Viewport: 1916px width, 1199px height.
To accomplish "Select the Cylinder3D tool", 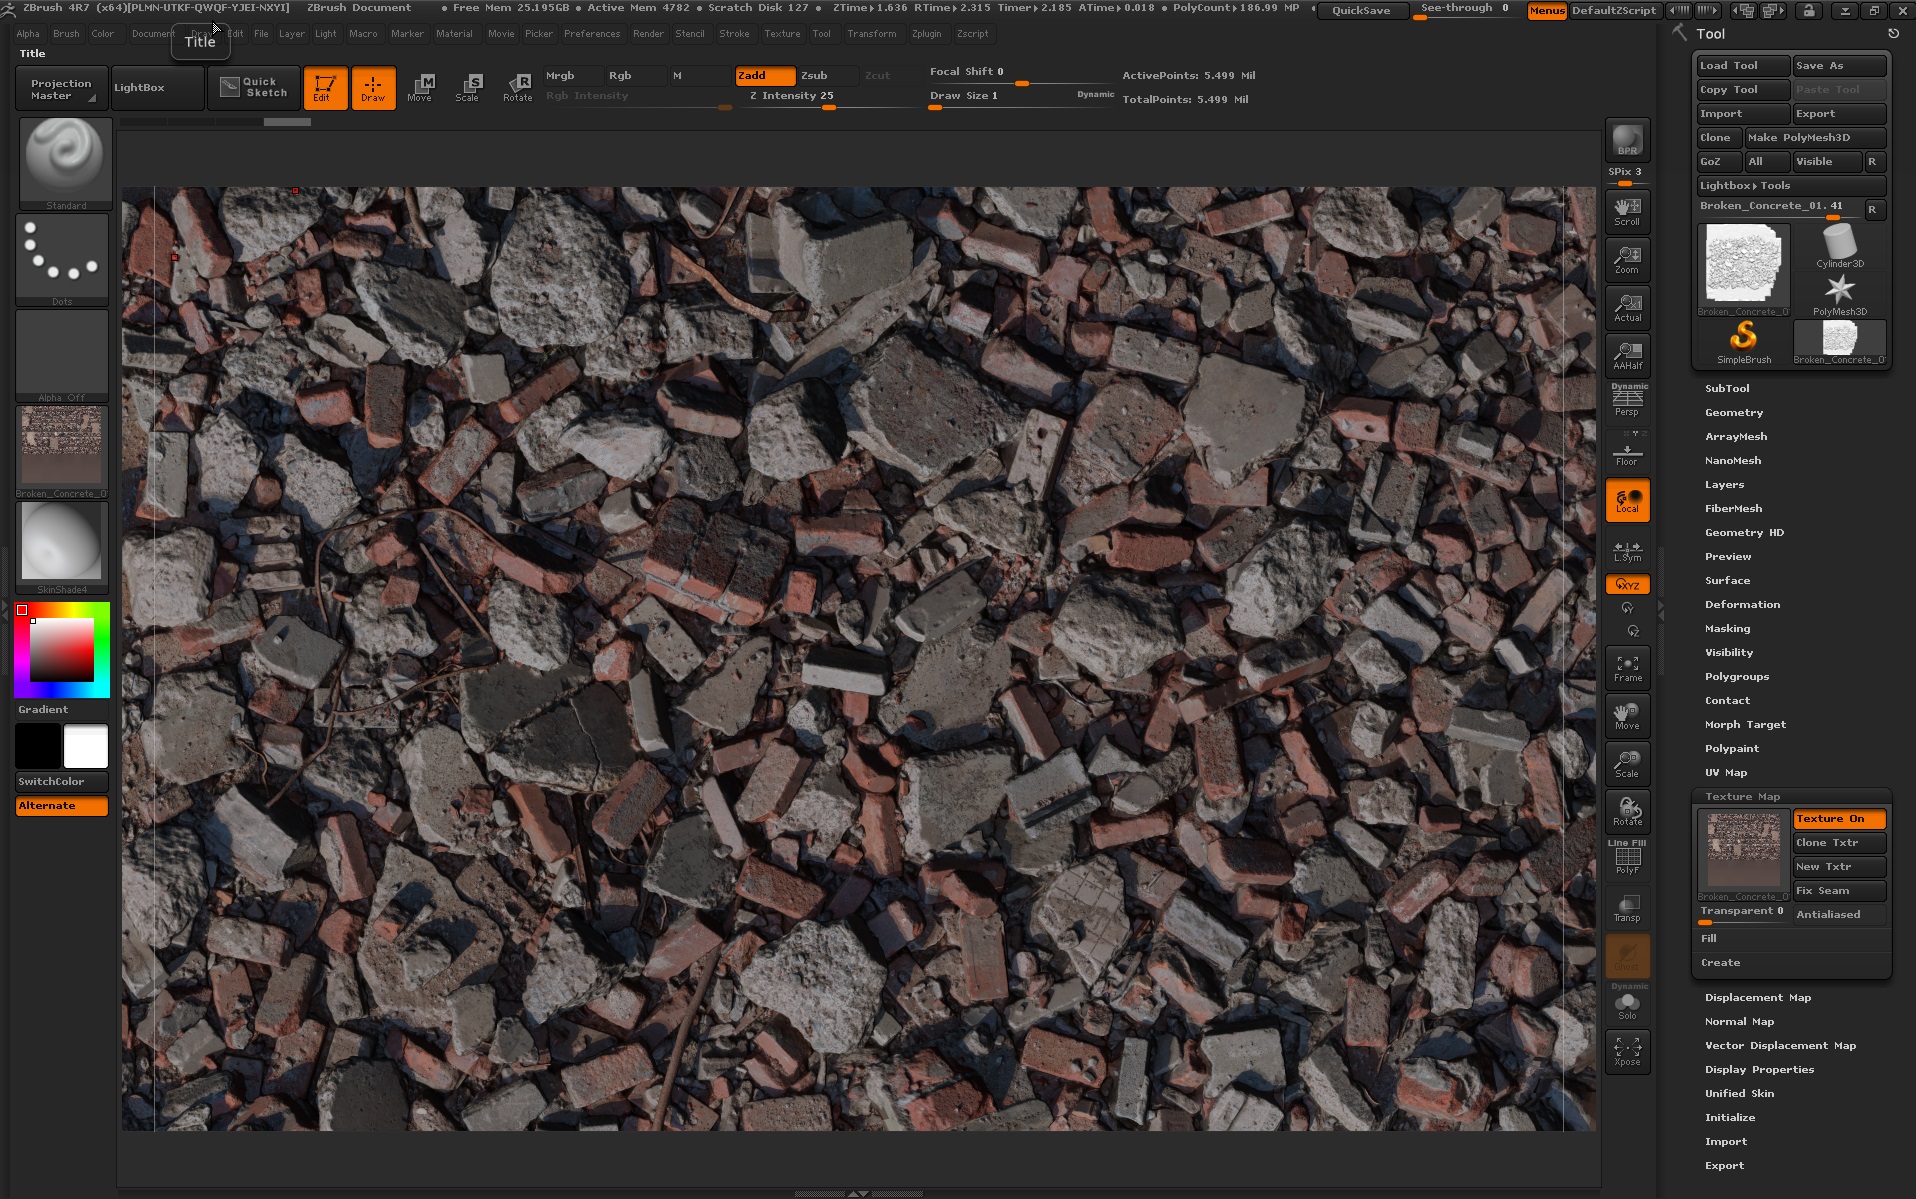I will coord(1839,246).
